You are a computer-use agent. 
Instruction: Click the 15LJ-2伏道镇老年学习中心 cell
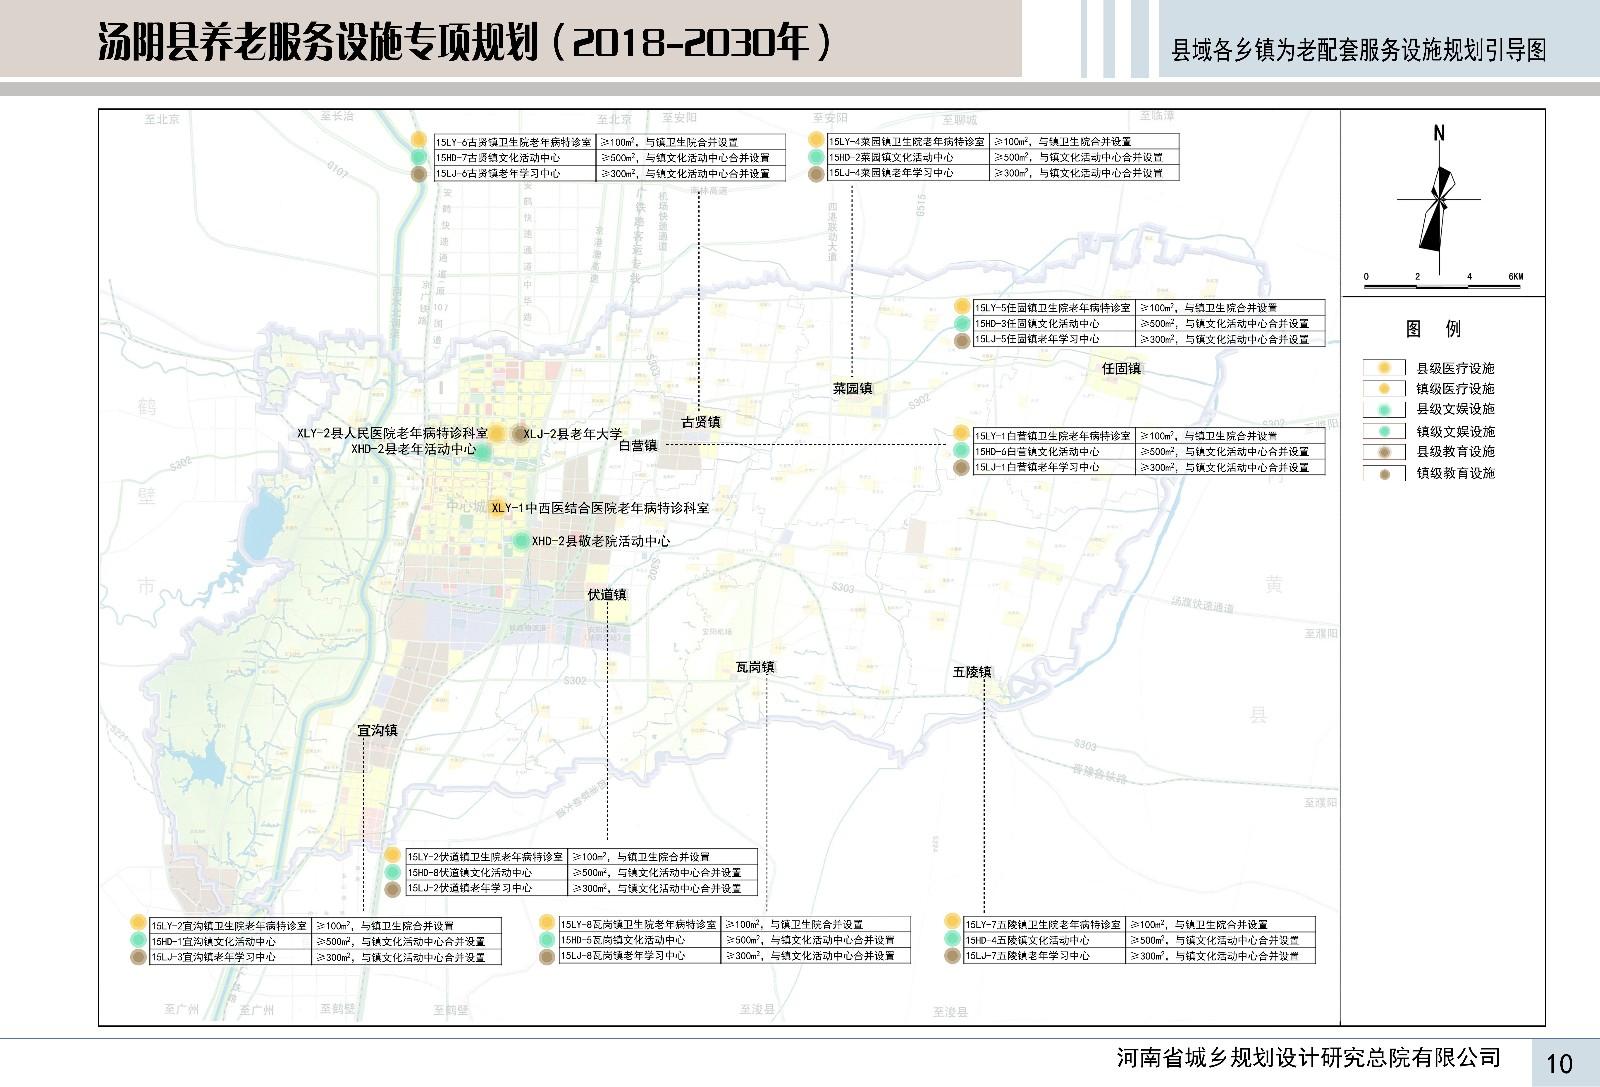487,888
